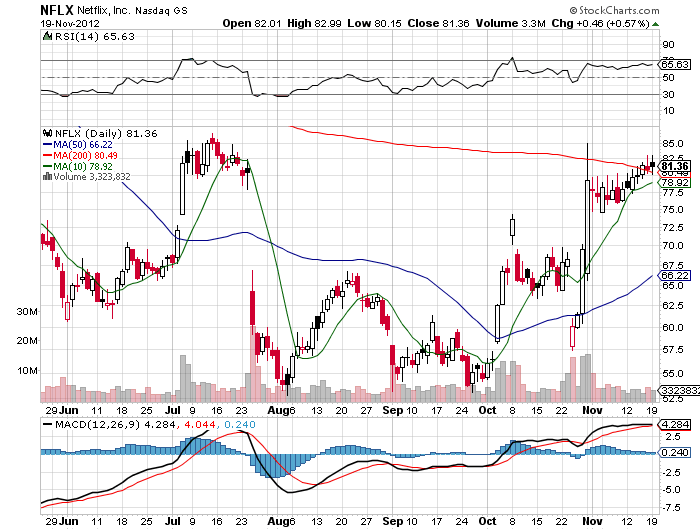
Task: Select the NFLX ticker symbol in the title
Action: (x=57, y=10)
